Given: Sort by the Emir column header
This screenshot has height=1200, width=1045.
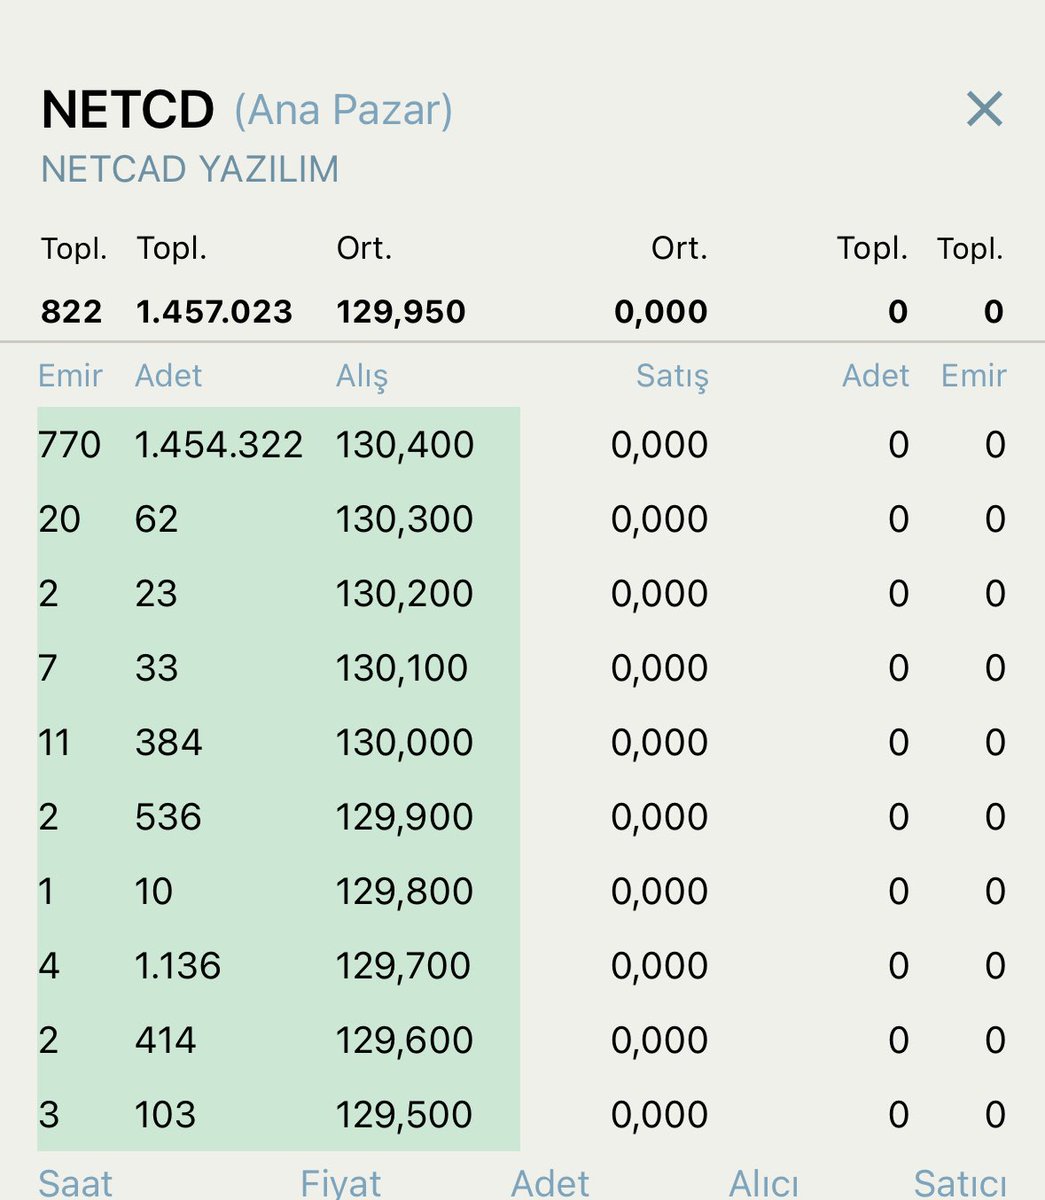Looking at the screenshot, I should [69, 375].
